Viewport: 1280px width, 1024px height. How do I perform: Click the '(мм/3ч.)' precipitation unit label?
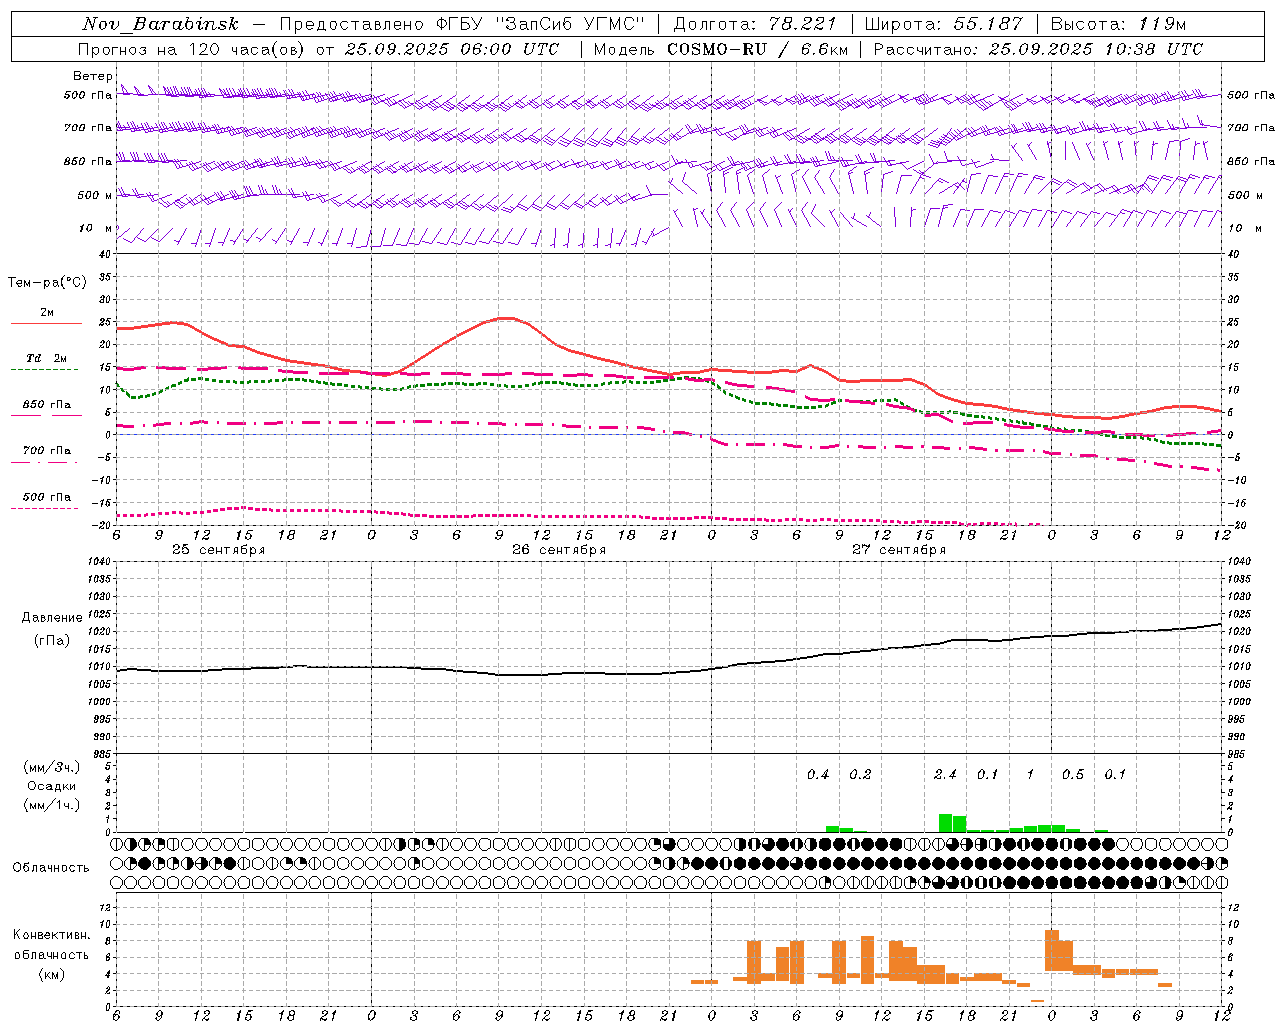pos(51,768)
